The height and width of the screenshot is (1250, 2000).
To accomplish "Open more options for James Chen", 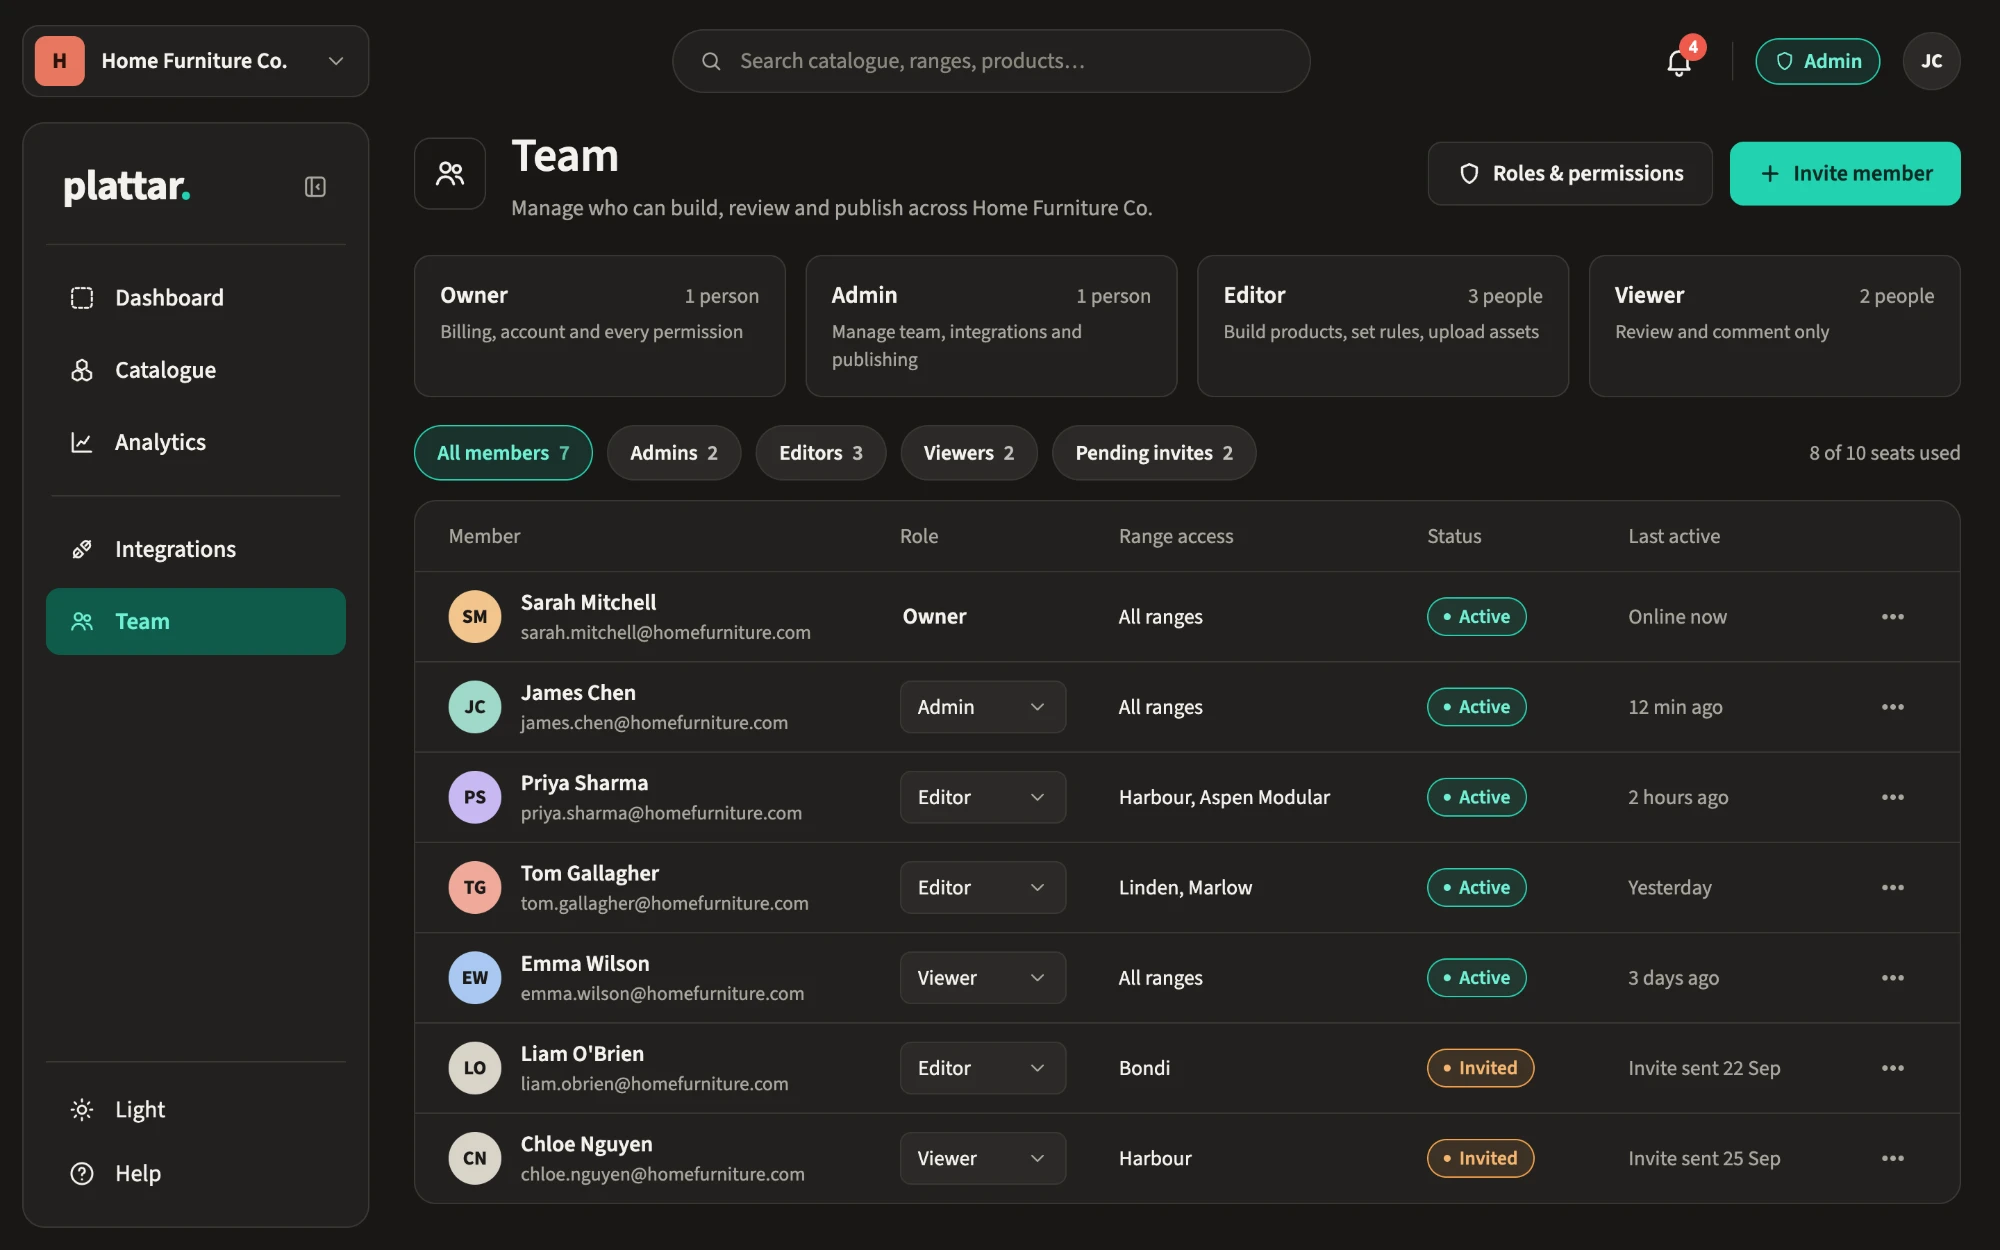I will [x=1892, y=707].
